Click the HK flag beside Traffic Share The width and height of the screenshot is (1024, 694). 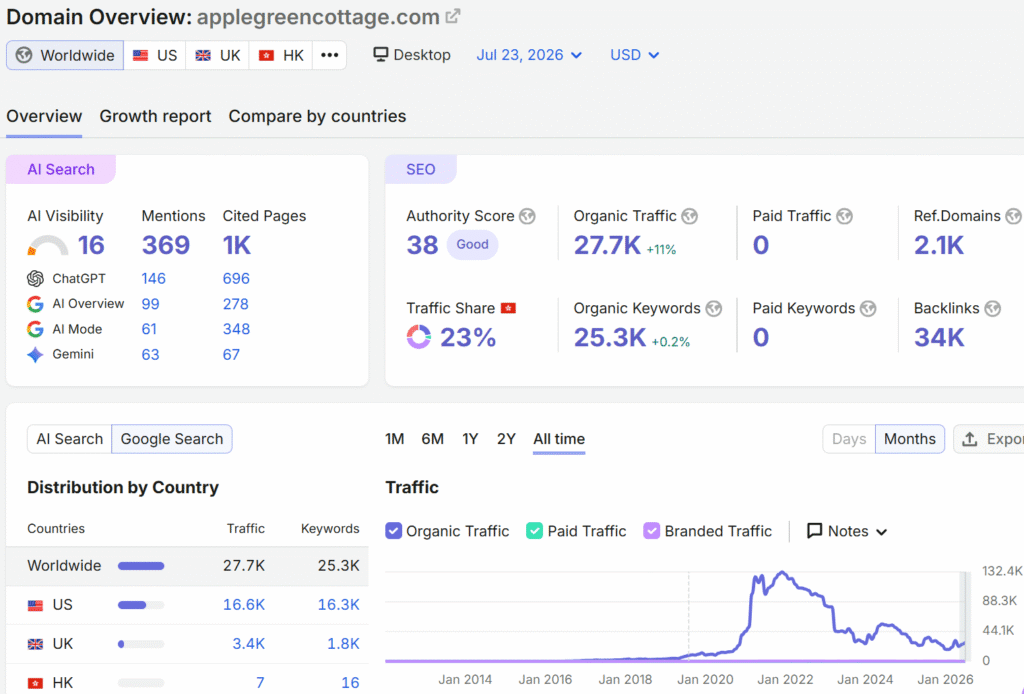pyautogui.click(x=508, y=308)
